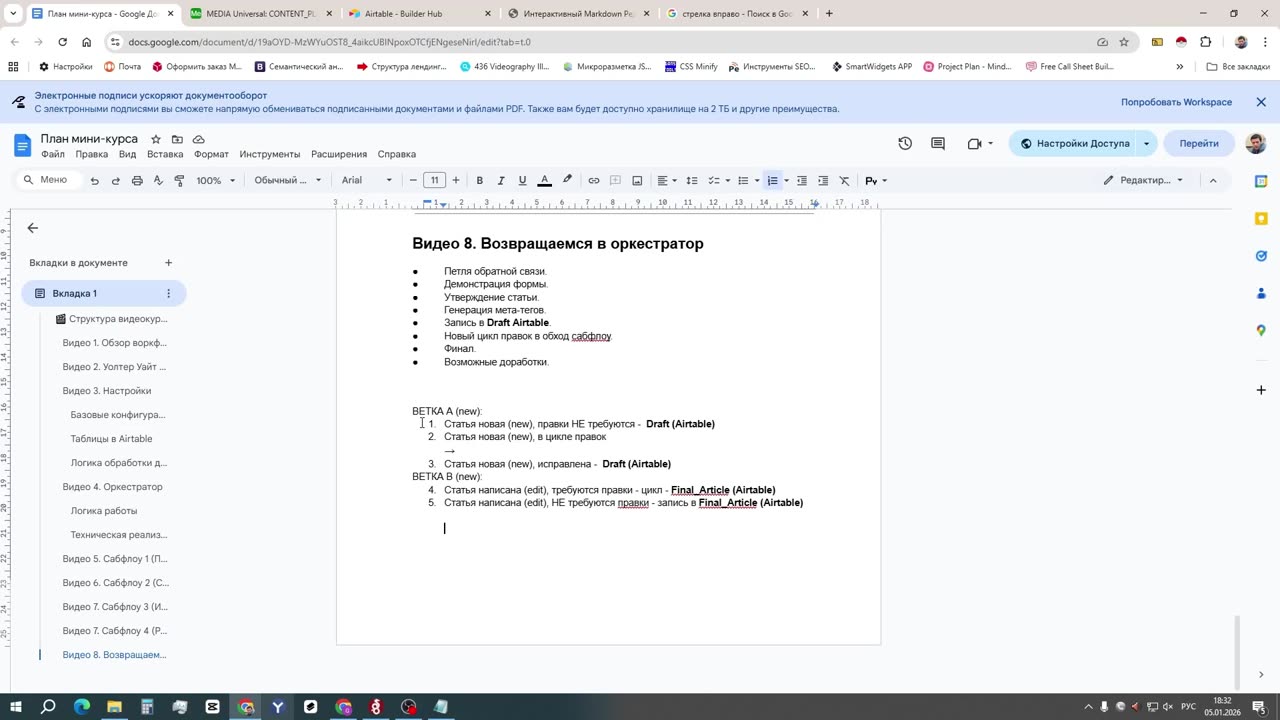Open line and paragraph spacing
The image size is (1280, 720).
pyautogui.click(x=691, y=181)
